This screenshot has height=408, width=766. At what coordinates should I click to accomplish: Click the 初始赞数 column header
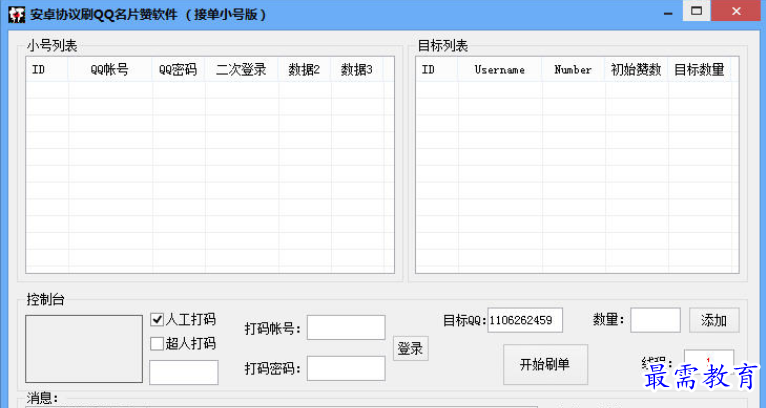(x=637, y=69)
